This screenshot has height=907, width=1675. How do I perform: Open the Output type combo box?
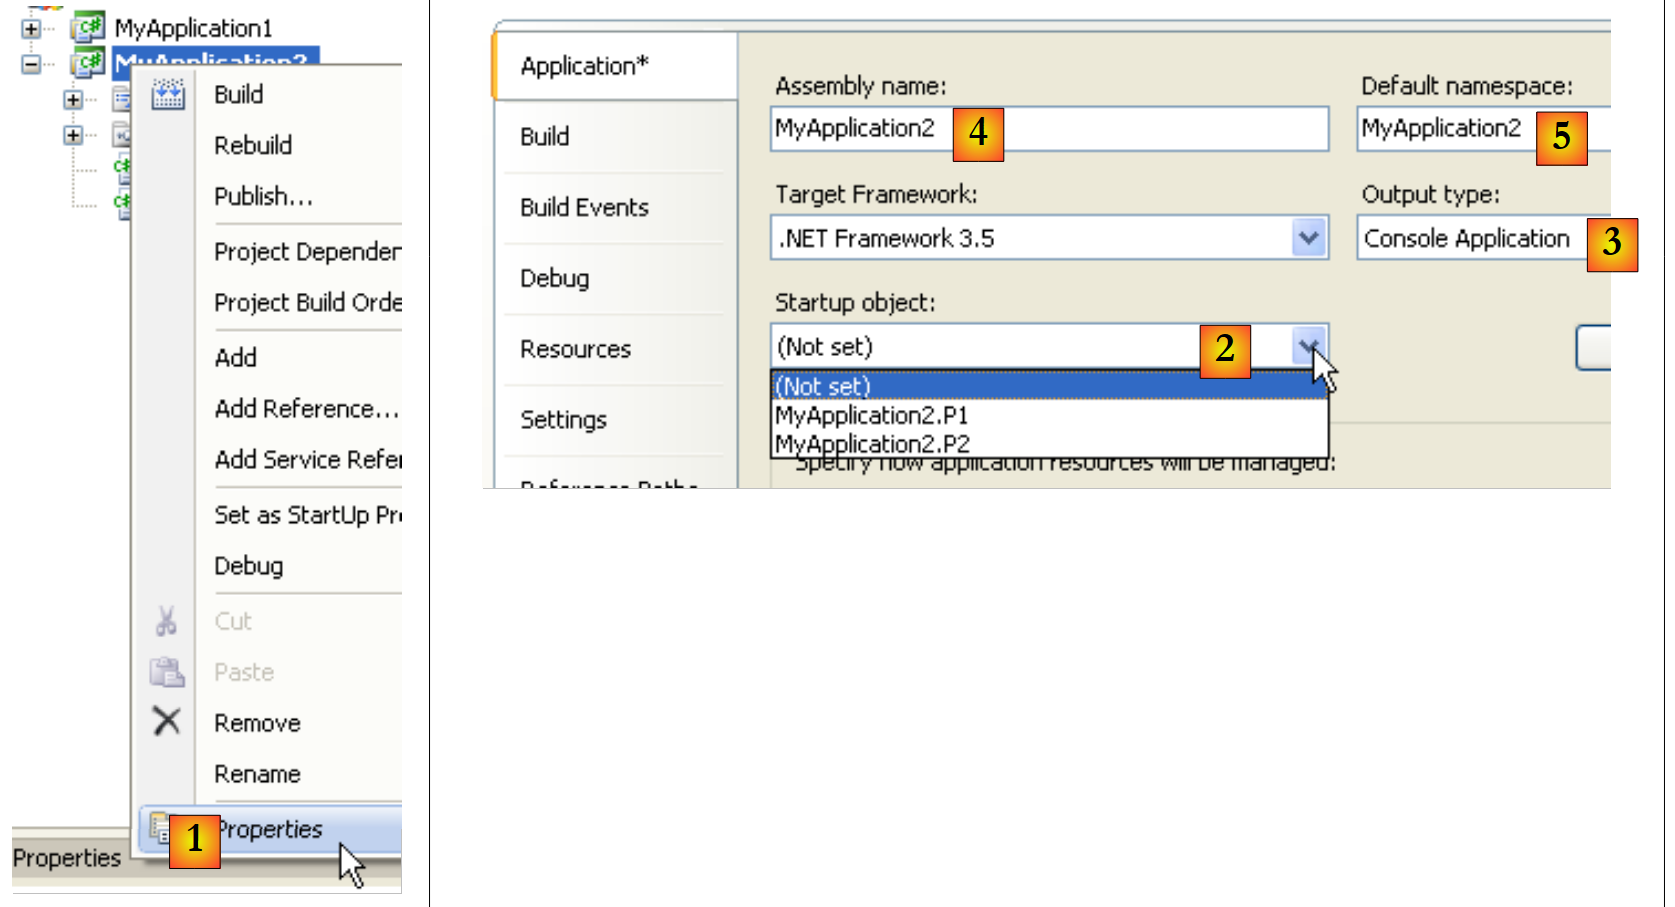1470,239
